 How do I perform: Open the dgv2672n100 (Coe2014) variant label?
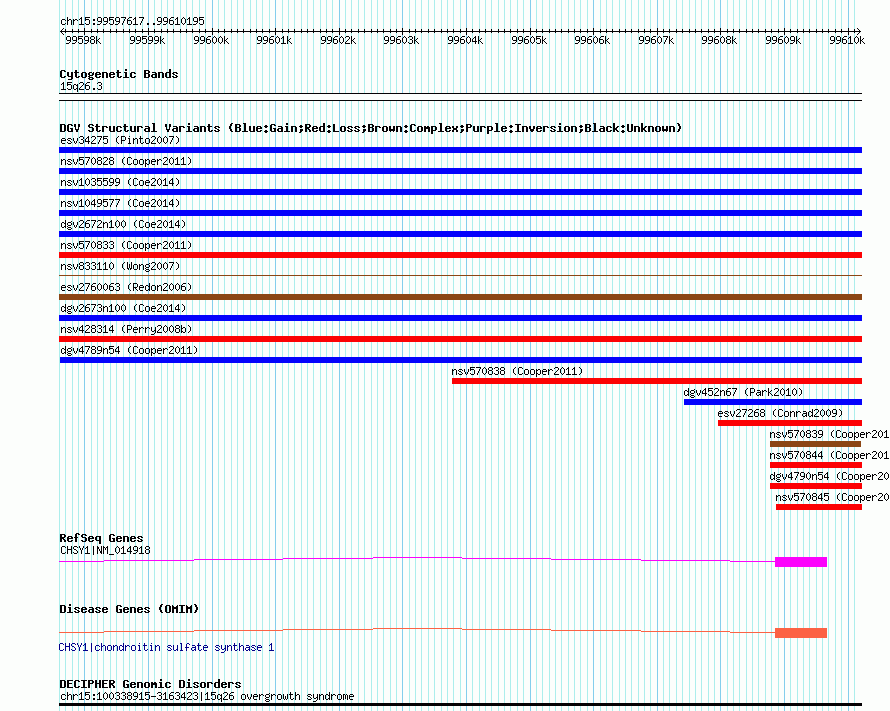(122, 224)
